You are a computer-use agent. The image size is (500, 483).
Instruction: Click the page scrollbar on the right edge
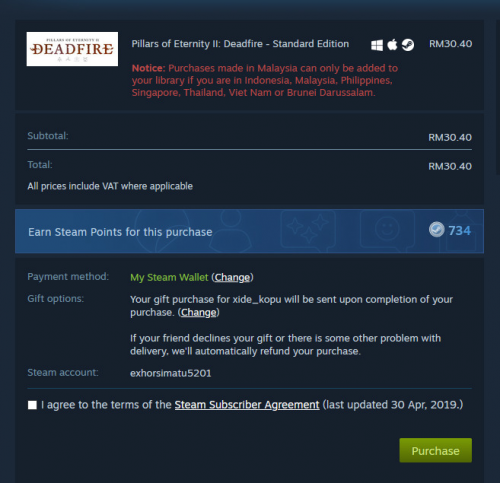(498, 97)
